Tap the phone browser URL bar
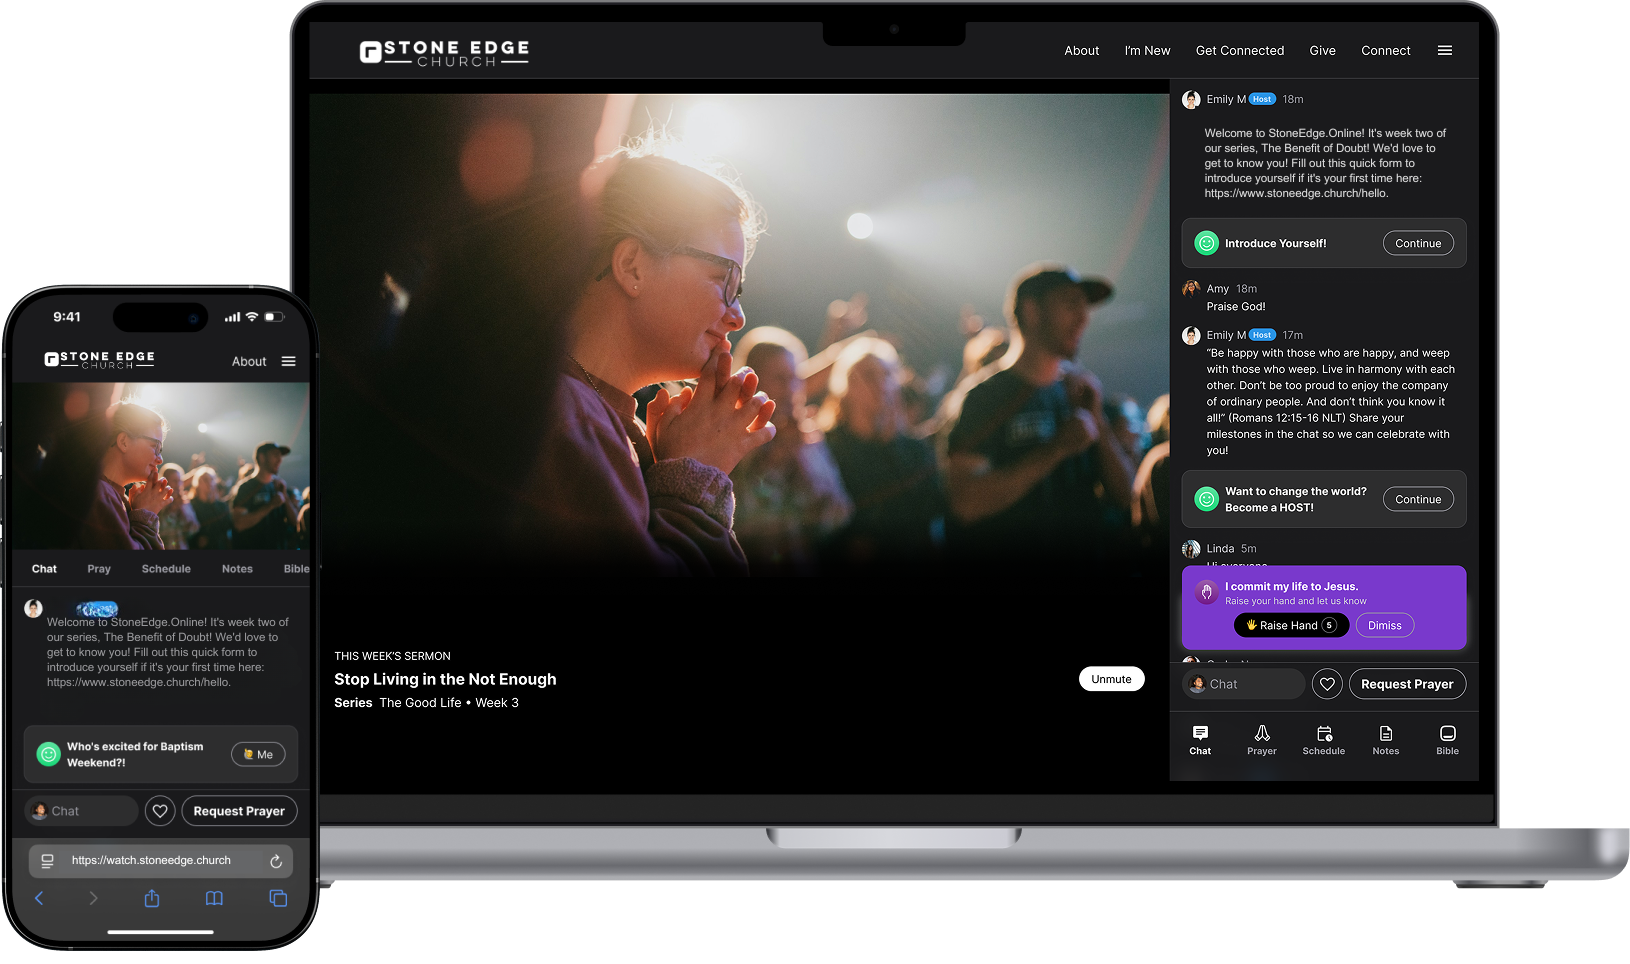The width and height of the screenshot is (1630, 964). click(x=161, y=860)
